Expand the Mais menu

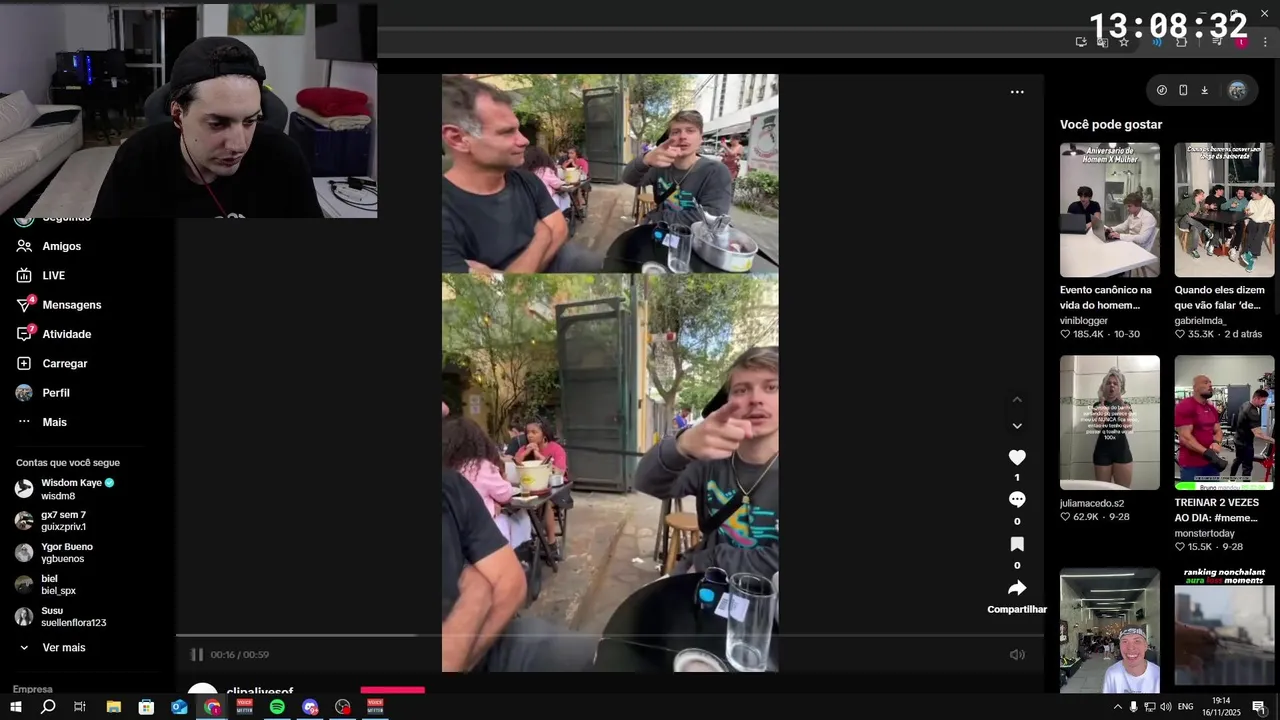54,422
